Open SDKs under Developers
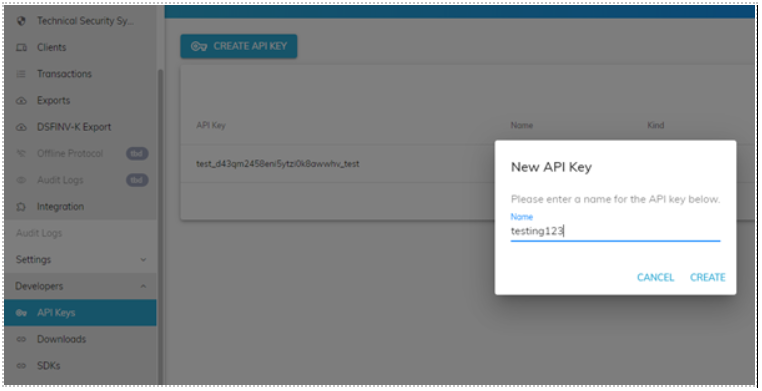 [80, 365]
